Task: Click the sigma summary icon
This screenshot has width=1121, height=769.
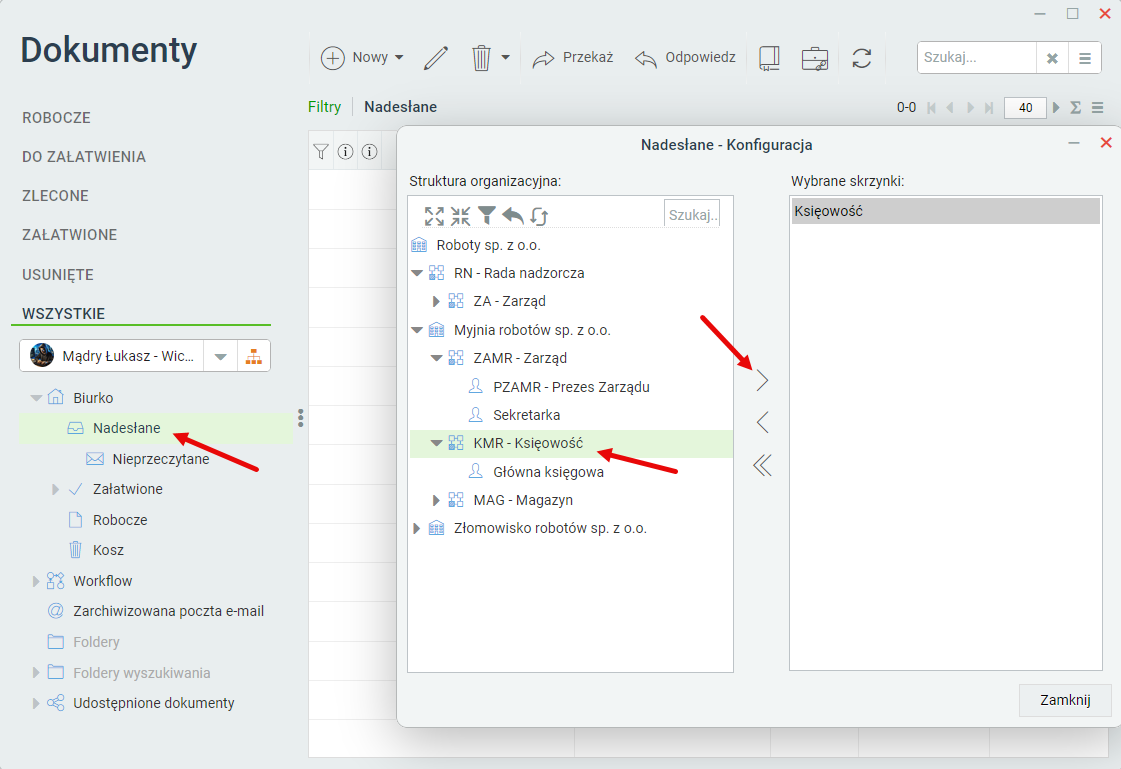Action: coord(1075,108)
